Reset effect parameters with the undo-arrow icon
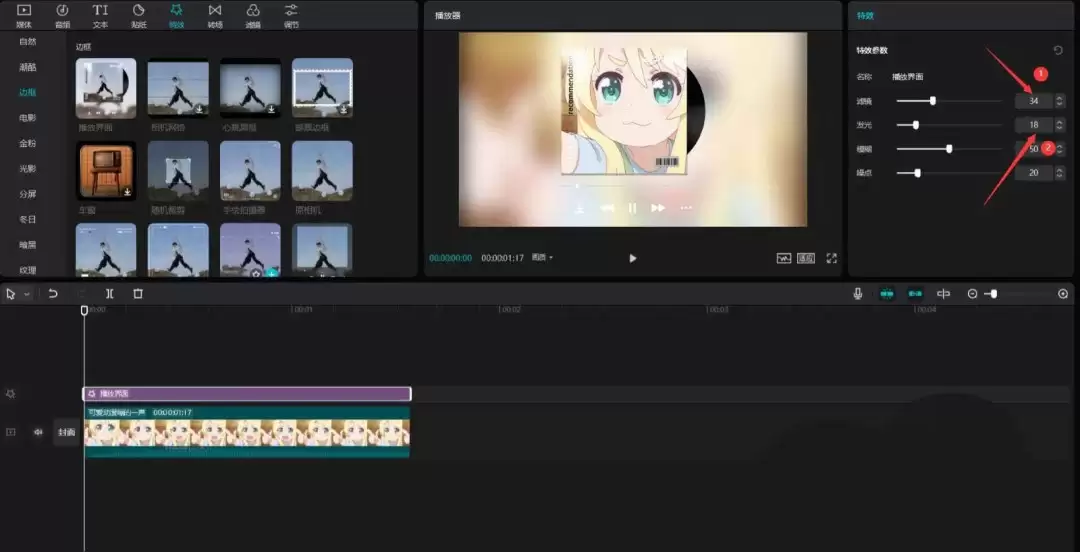This screenshot has height=552, width=1080. [x=1058, y=50]
